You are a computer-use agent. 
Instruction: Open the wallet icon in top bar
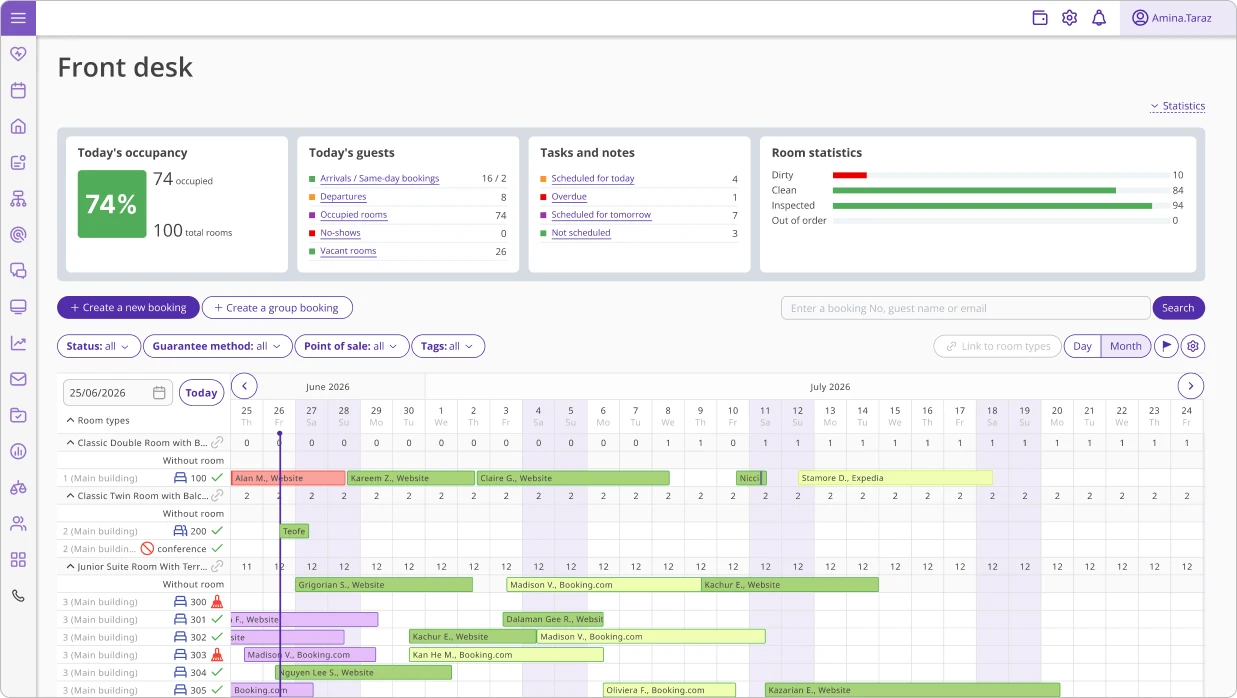pyautogui.click(x=1040, y=18)
